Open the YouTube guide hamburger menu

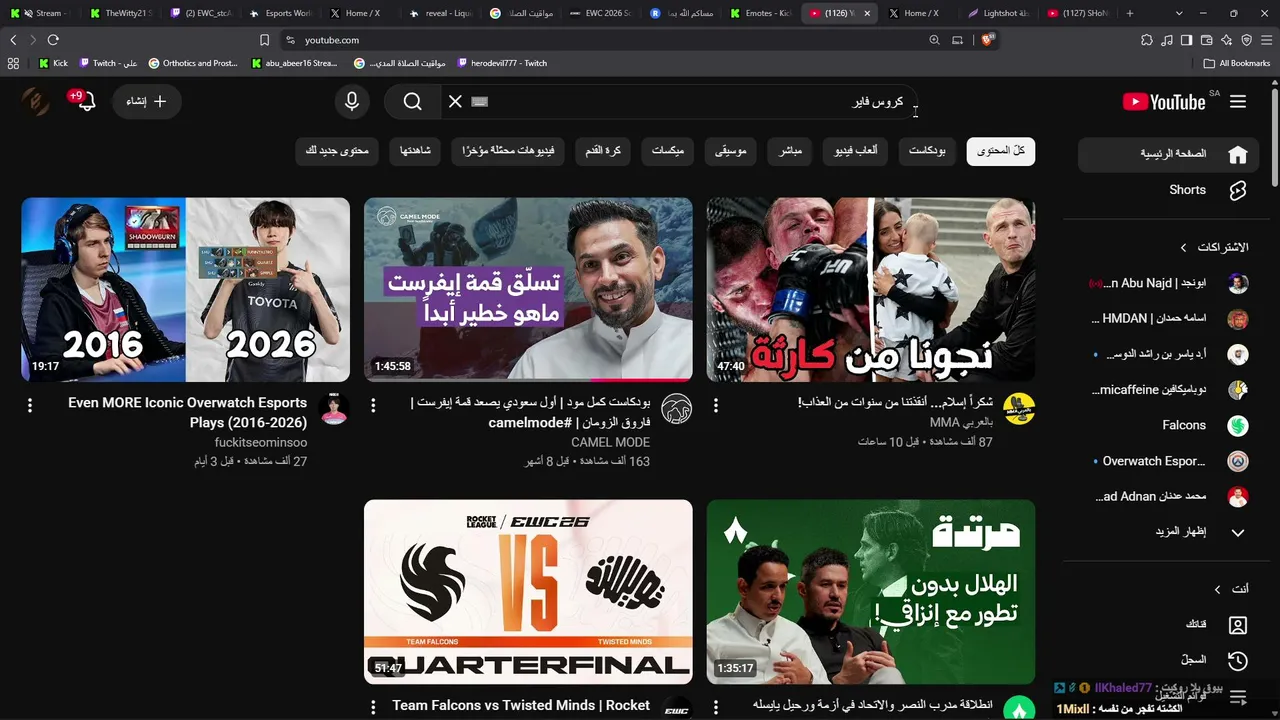pos(1238,102)
